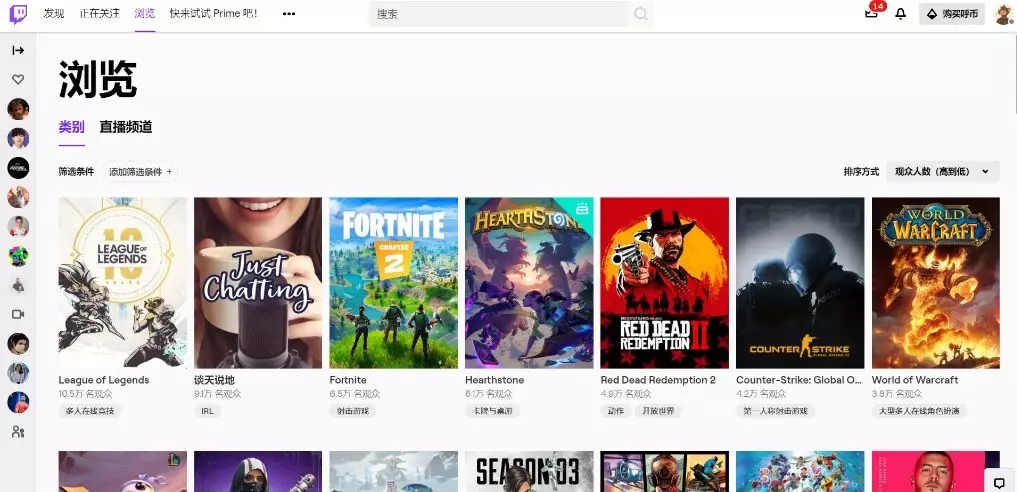The image size is (1017, 492).
Task: Open the notifications bell icon
Action: point(900,14)
